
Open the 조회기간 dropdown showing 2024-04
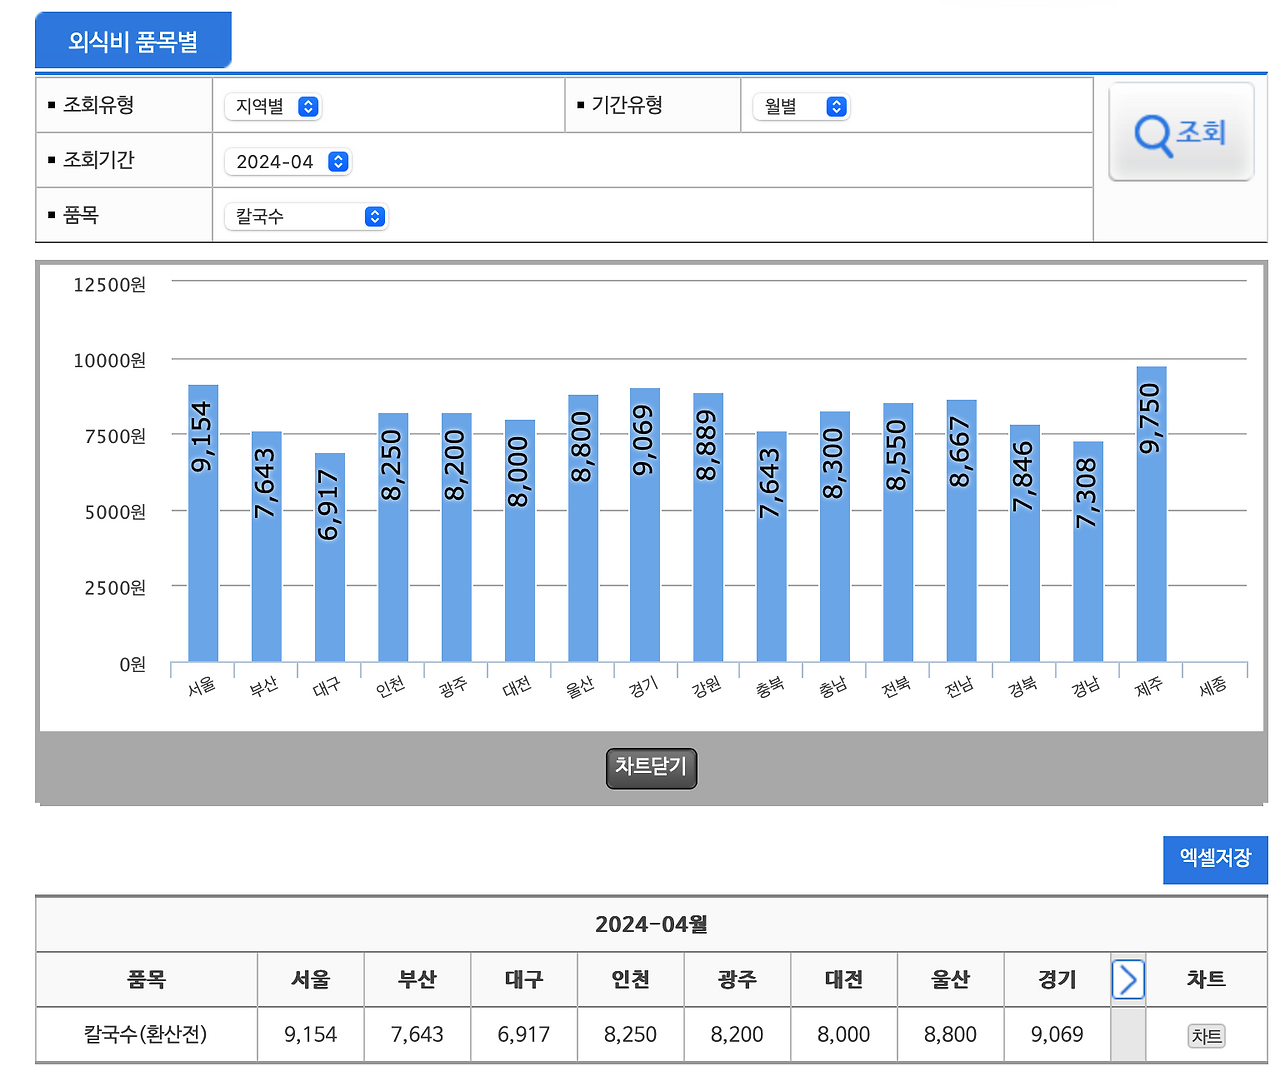(288, 161)
